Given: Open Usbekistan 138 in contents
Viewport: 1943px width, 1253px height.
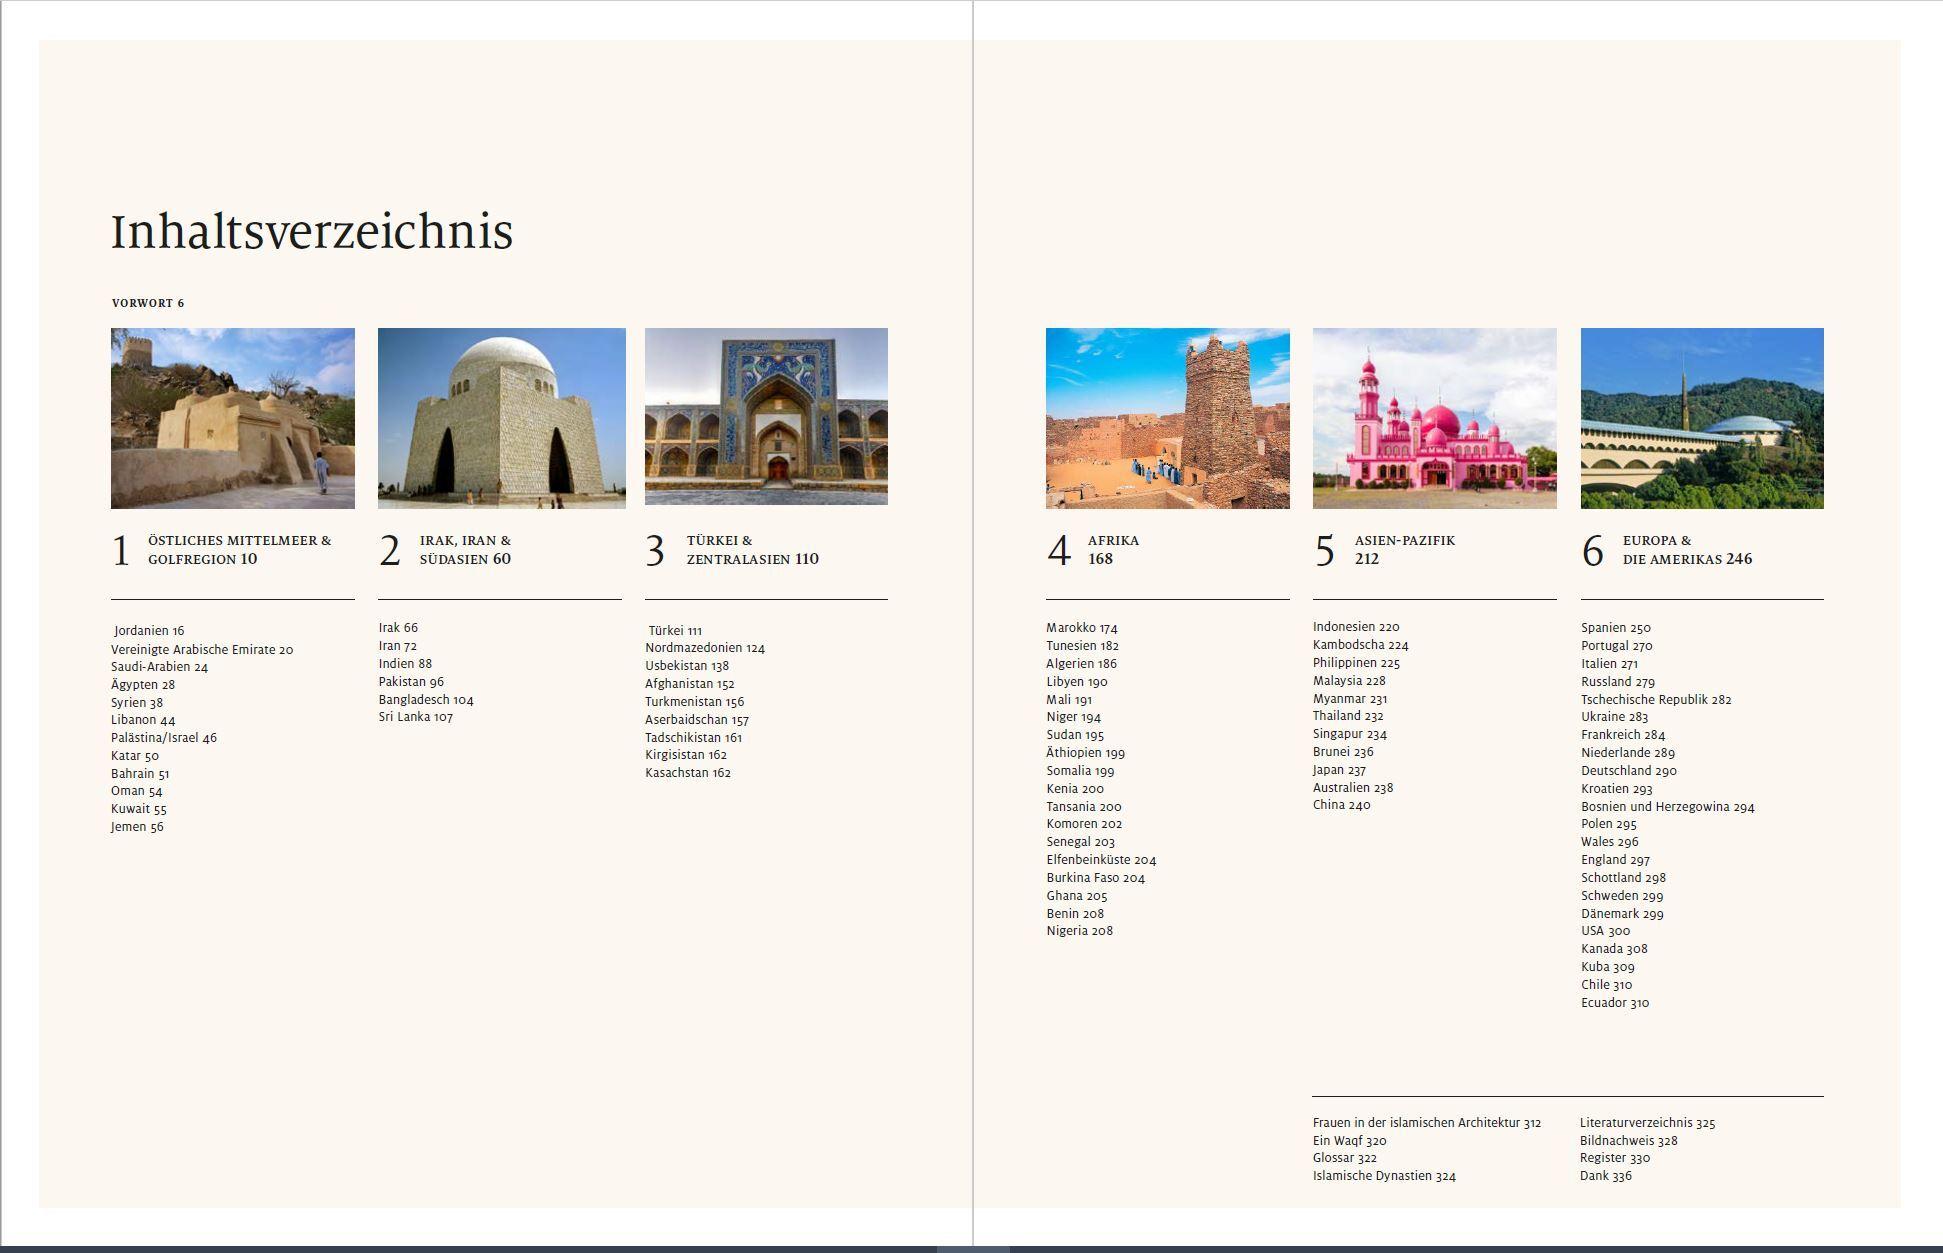Looking at the screenshot, I should point(687,666).
